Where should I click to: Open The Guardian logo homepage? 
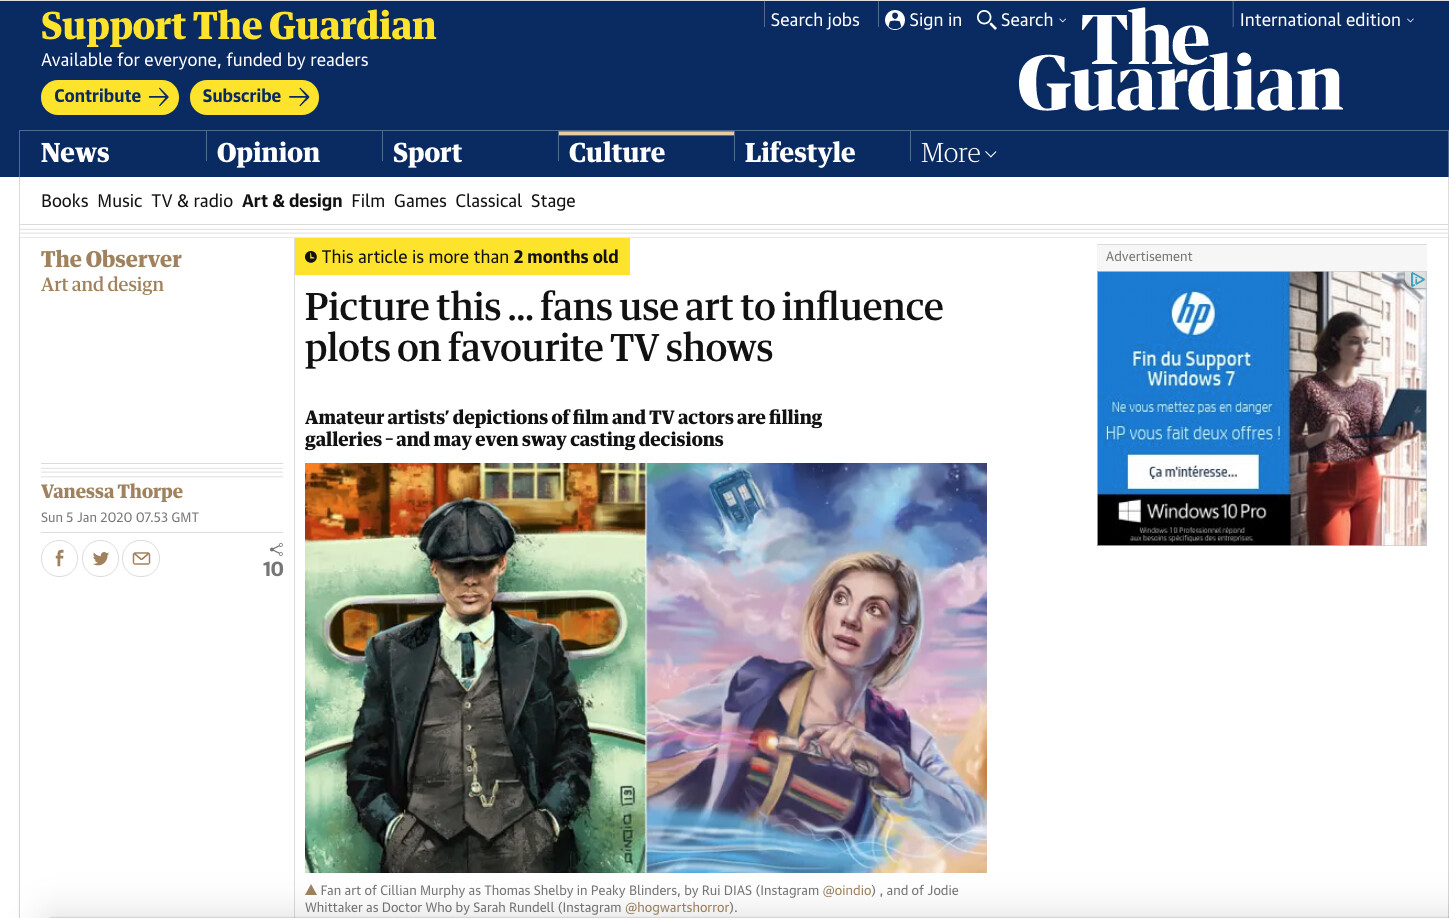pyautogui.click(x=1180, y=60)
